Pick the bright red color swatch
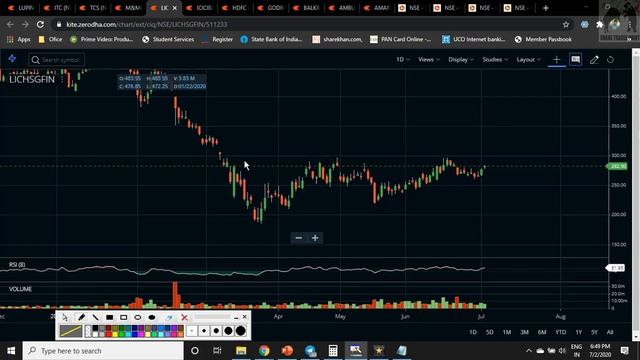Viewport: 640px width, 360px height. 108,334
